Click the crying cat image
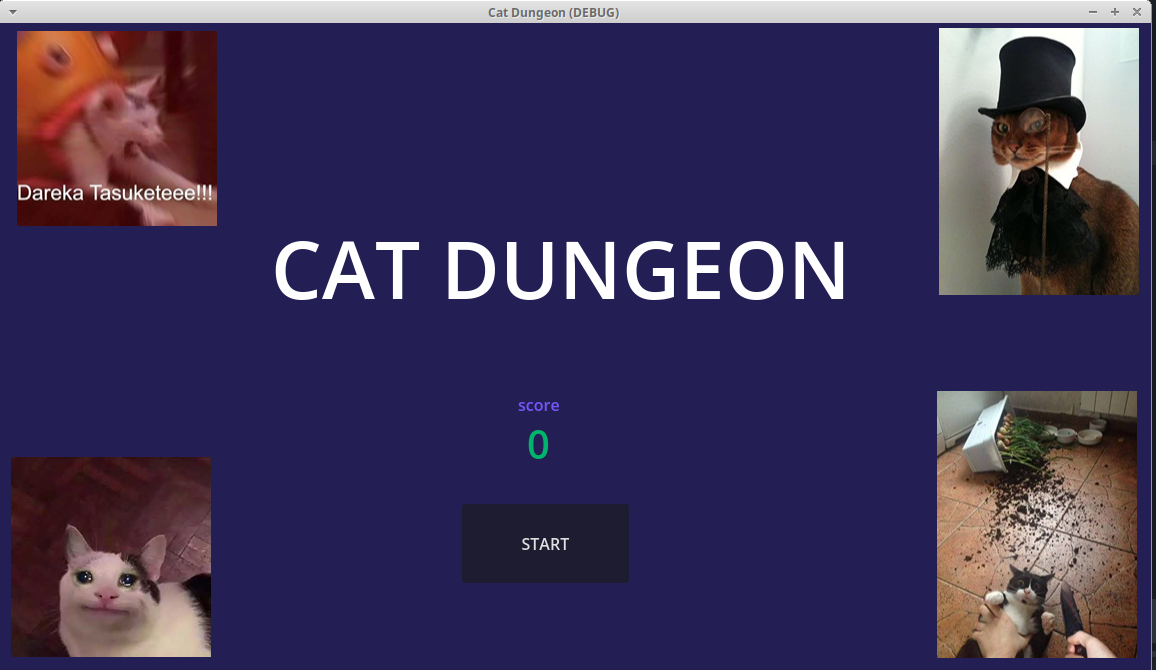The height and width of the screenshot is (670, 1156). pyautogui.click(x=110, y=557)
